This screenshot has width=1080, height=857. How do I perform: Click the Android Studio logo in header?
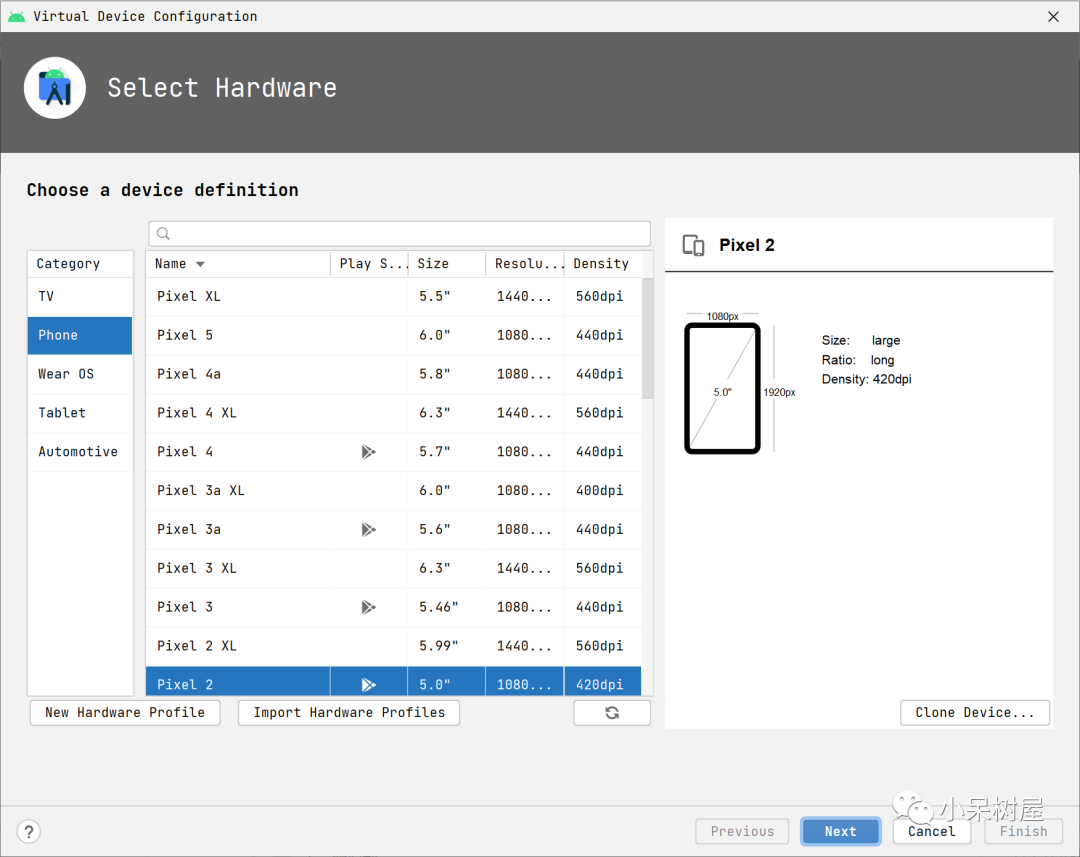tap(55, 88)
